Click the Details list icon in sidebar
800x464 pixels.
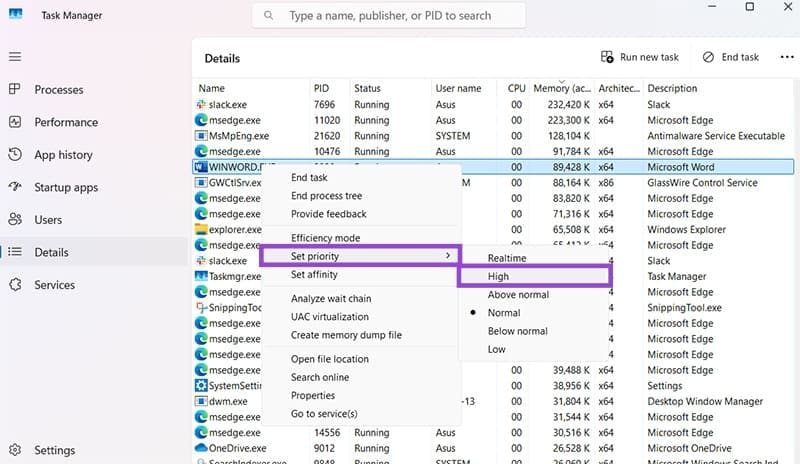tap(15, 252)
